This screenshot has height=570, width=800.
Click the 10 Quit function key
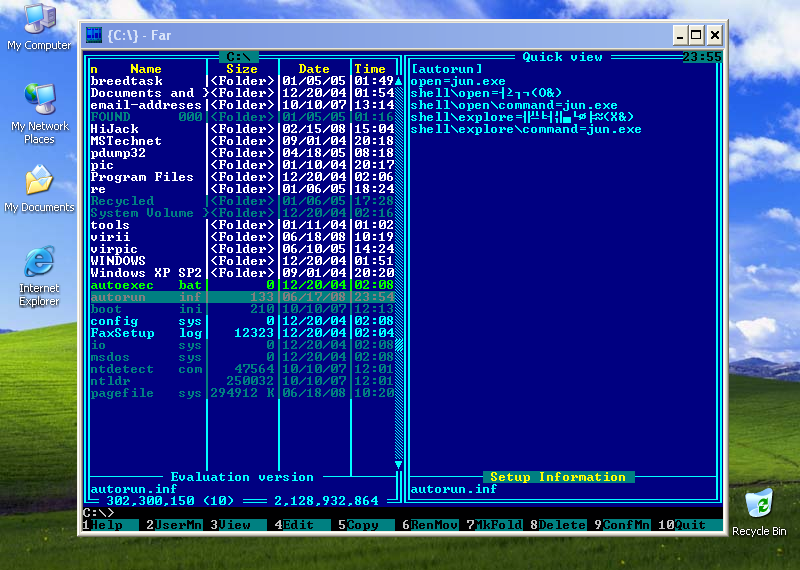click(690, 525)
